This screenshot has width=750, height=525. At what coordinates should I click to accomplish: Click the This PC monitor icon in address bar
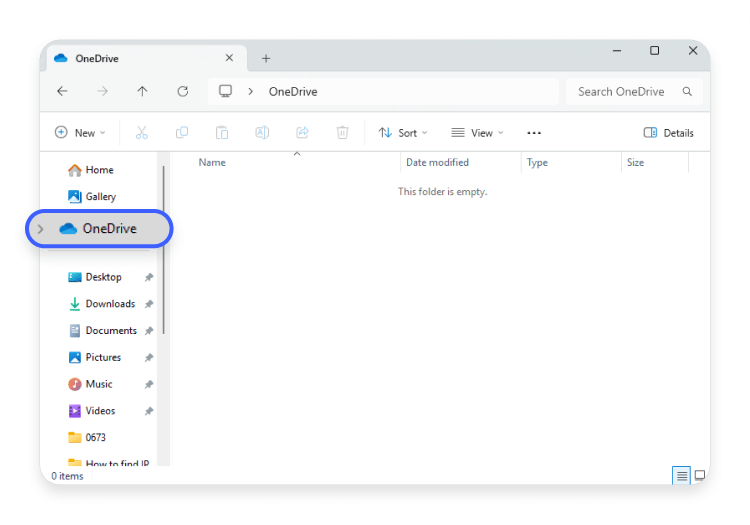[225, 91]
